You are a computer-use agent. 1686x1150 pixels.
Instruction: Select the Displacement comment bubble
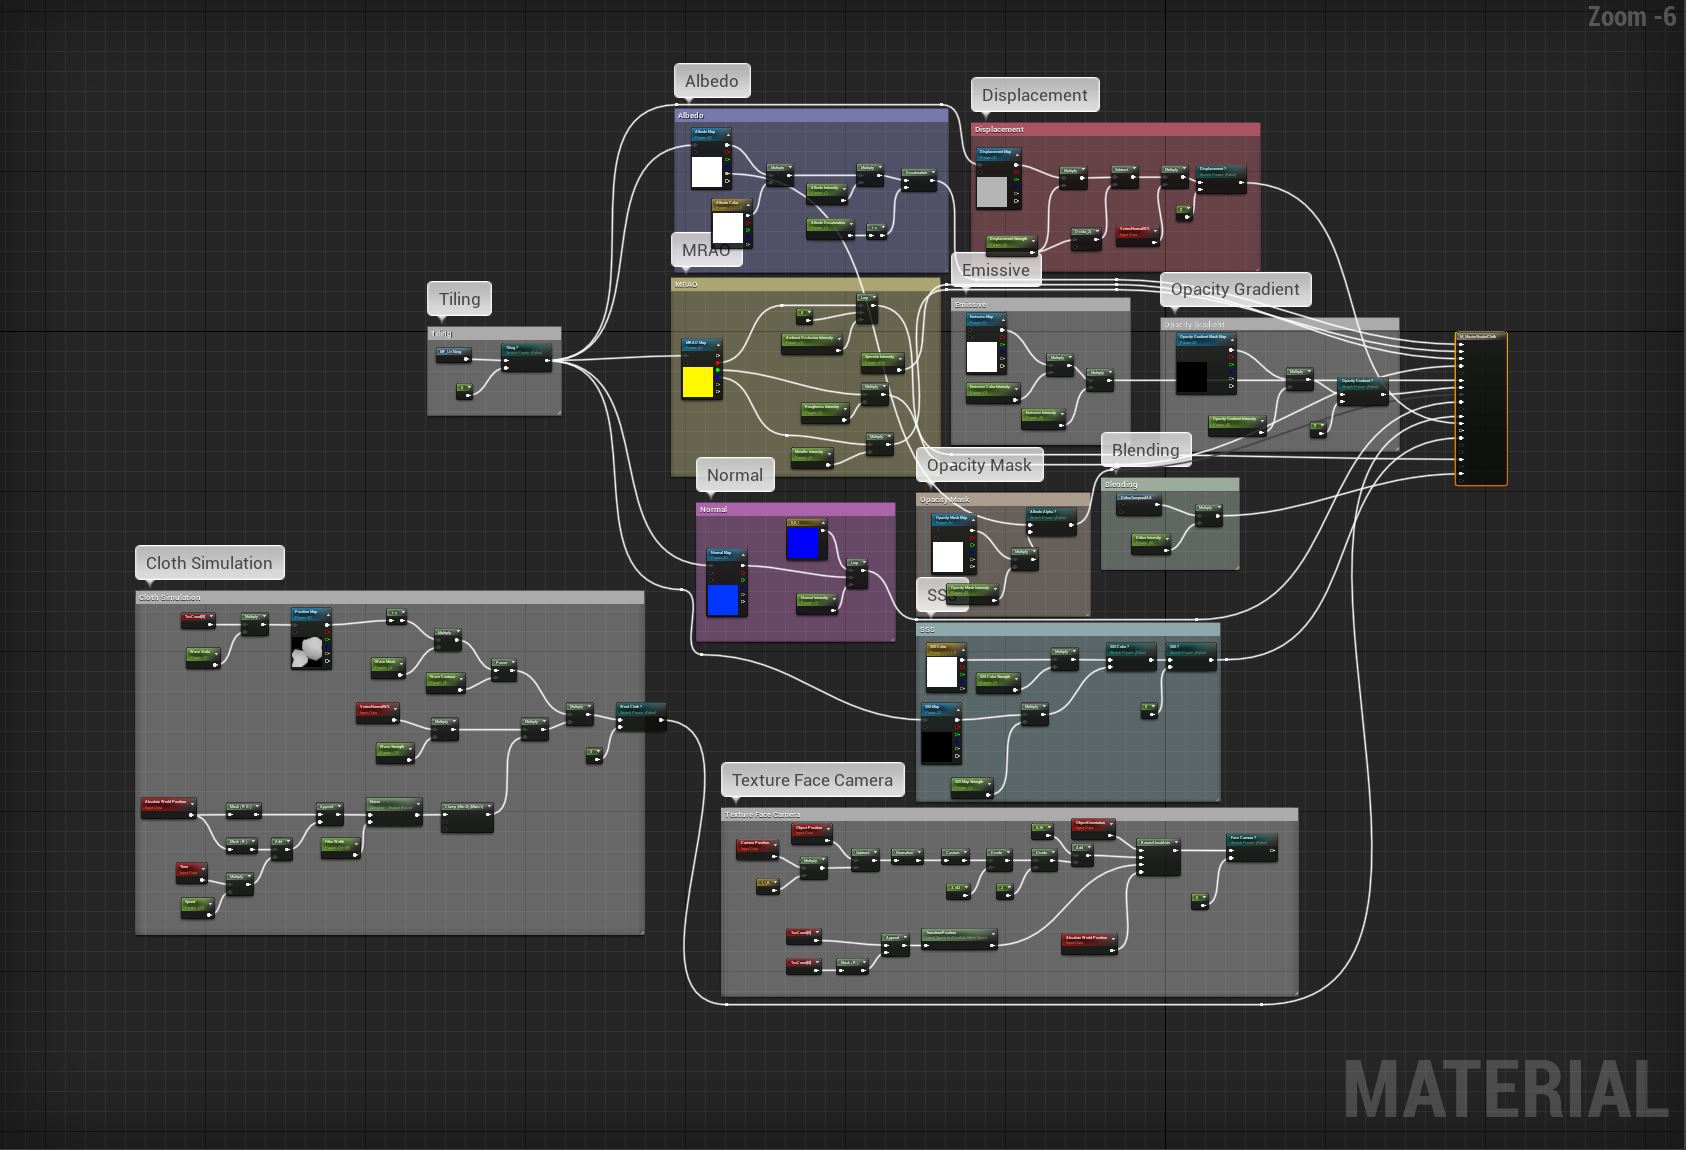(1035, 95)
